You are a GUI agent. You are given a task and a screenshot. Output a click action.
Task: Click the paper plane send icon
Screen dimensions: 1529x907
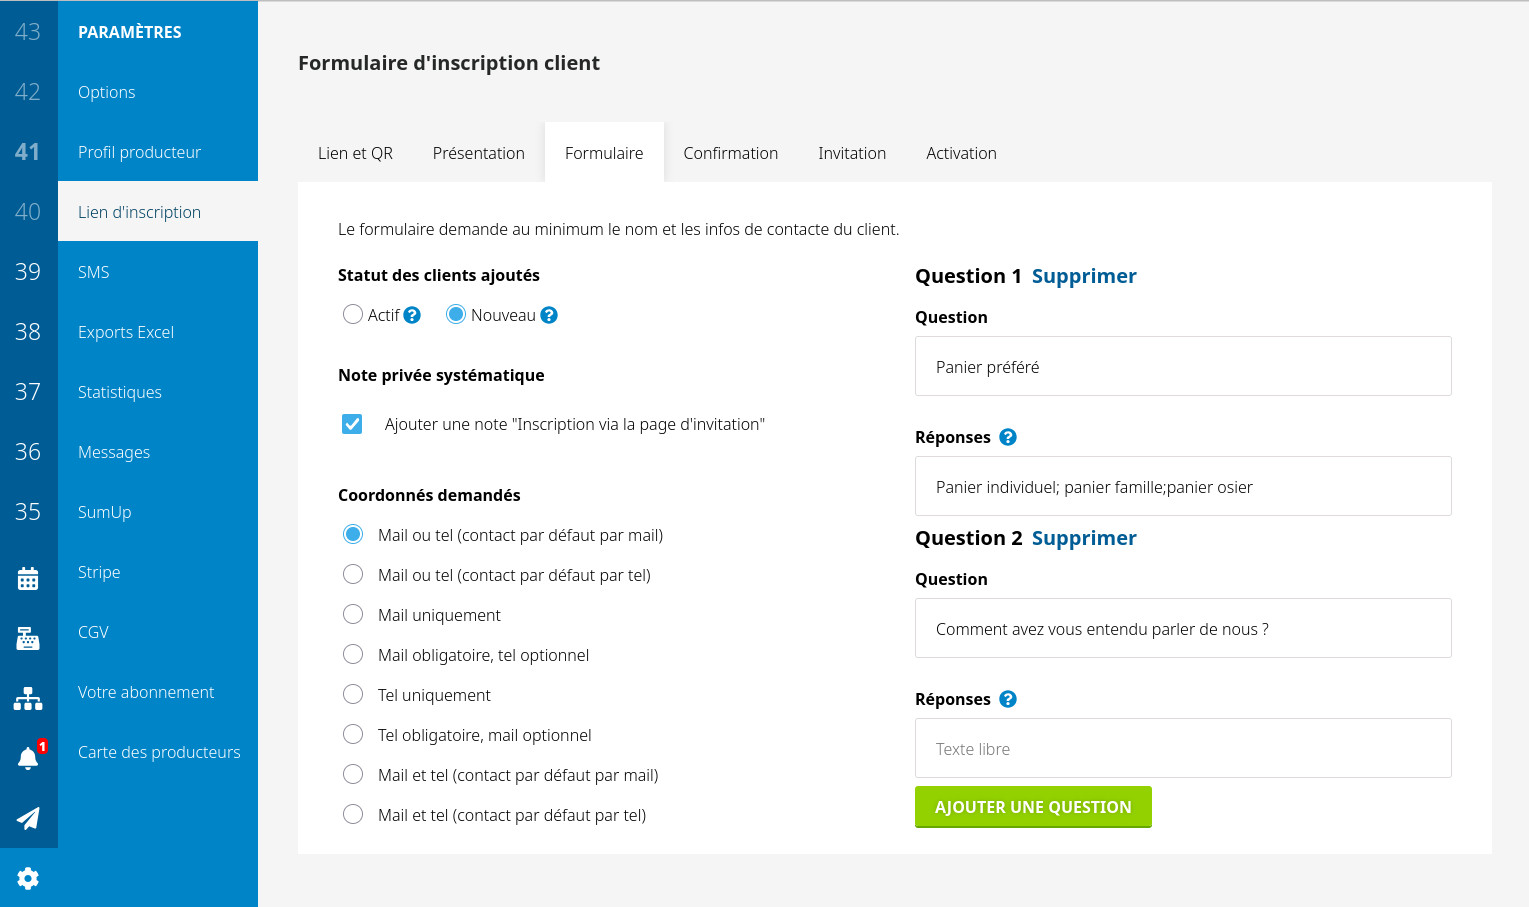pyautogui.click(x=28, y=818)
